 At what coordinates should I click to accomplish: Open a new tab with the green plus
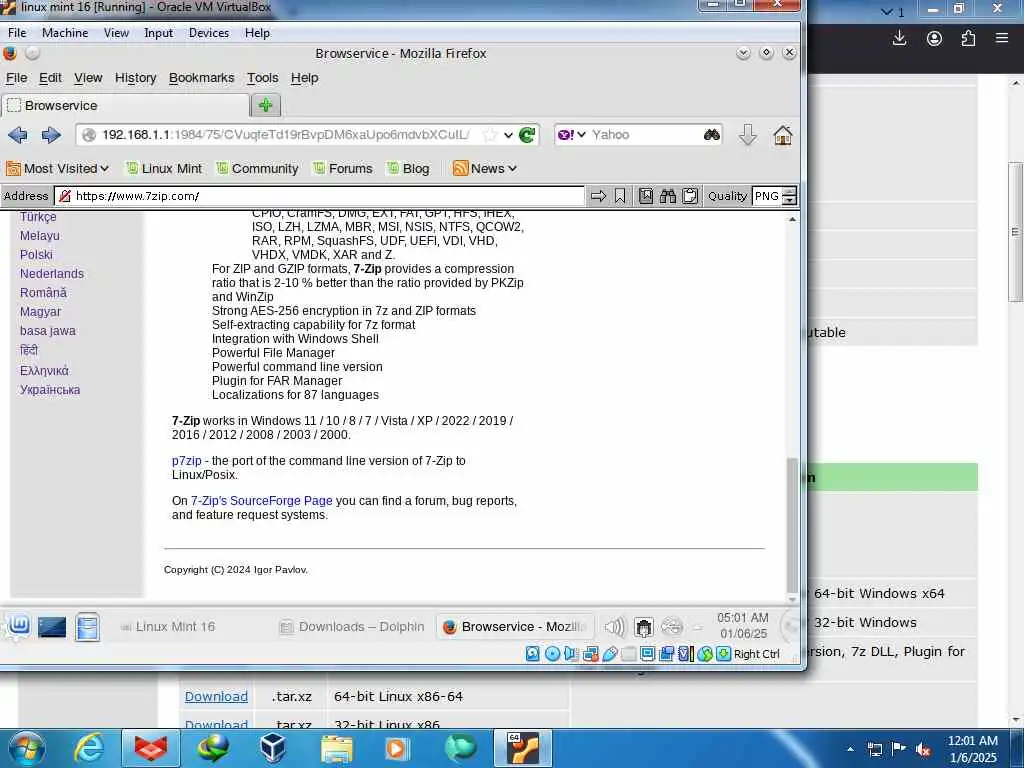[x=265, y=105]
